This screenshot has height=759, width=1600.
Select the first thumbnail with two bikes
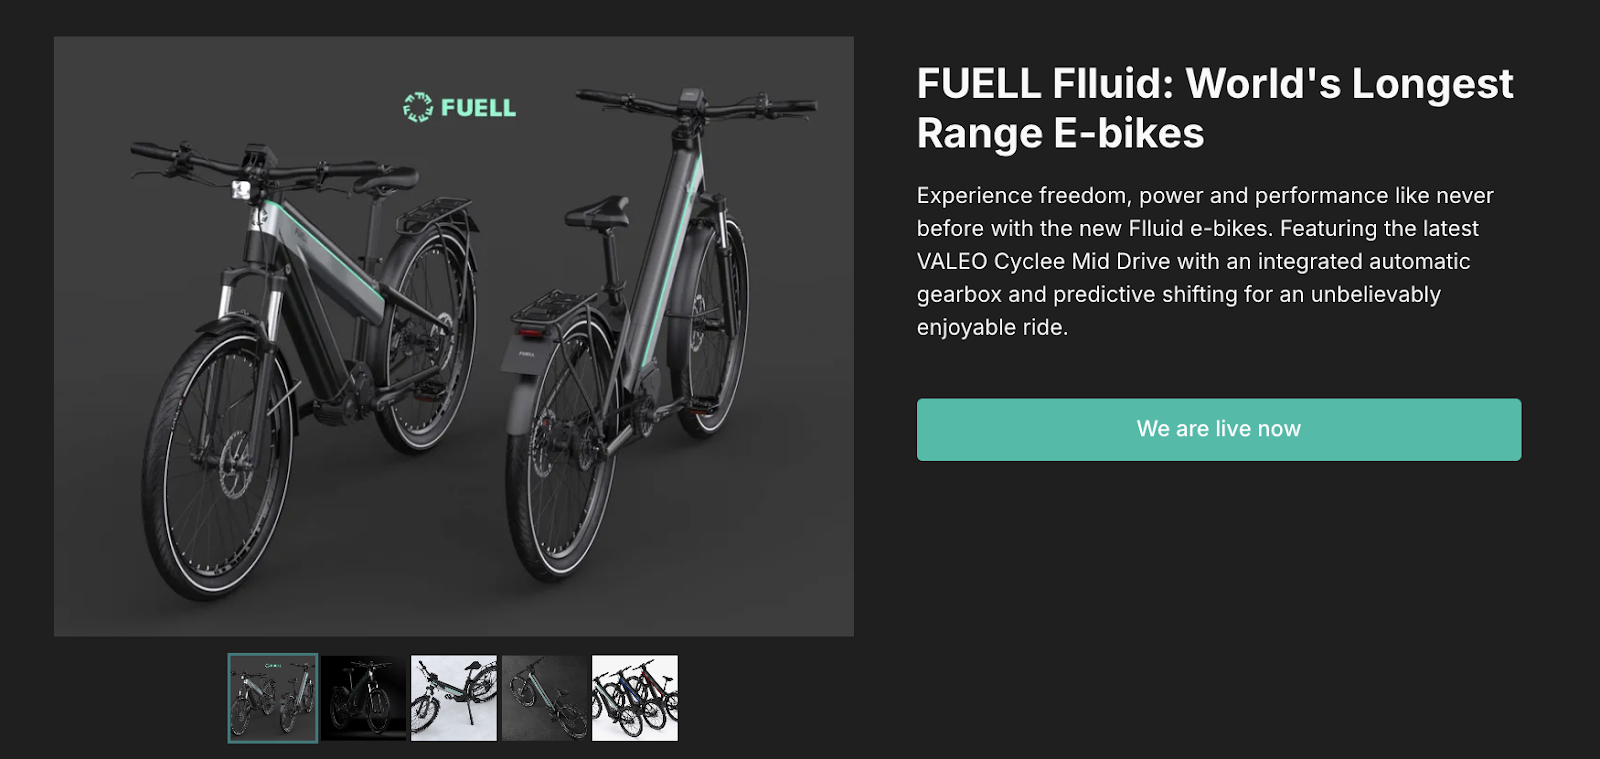pyautogui.click(x=273, y=698)
